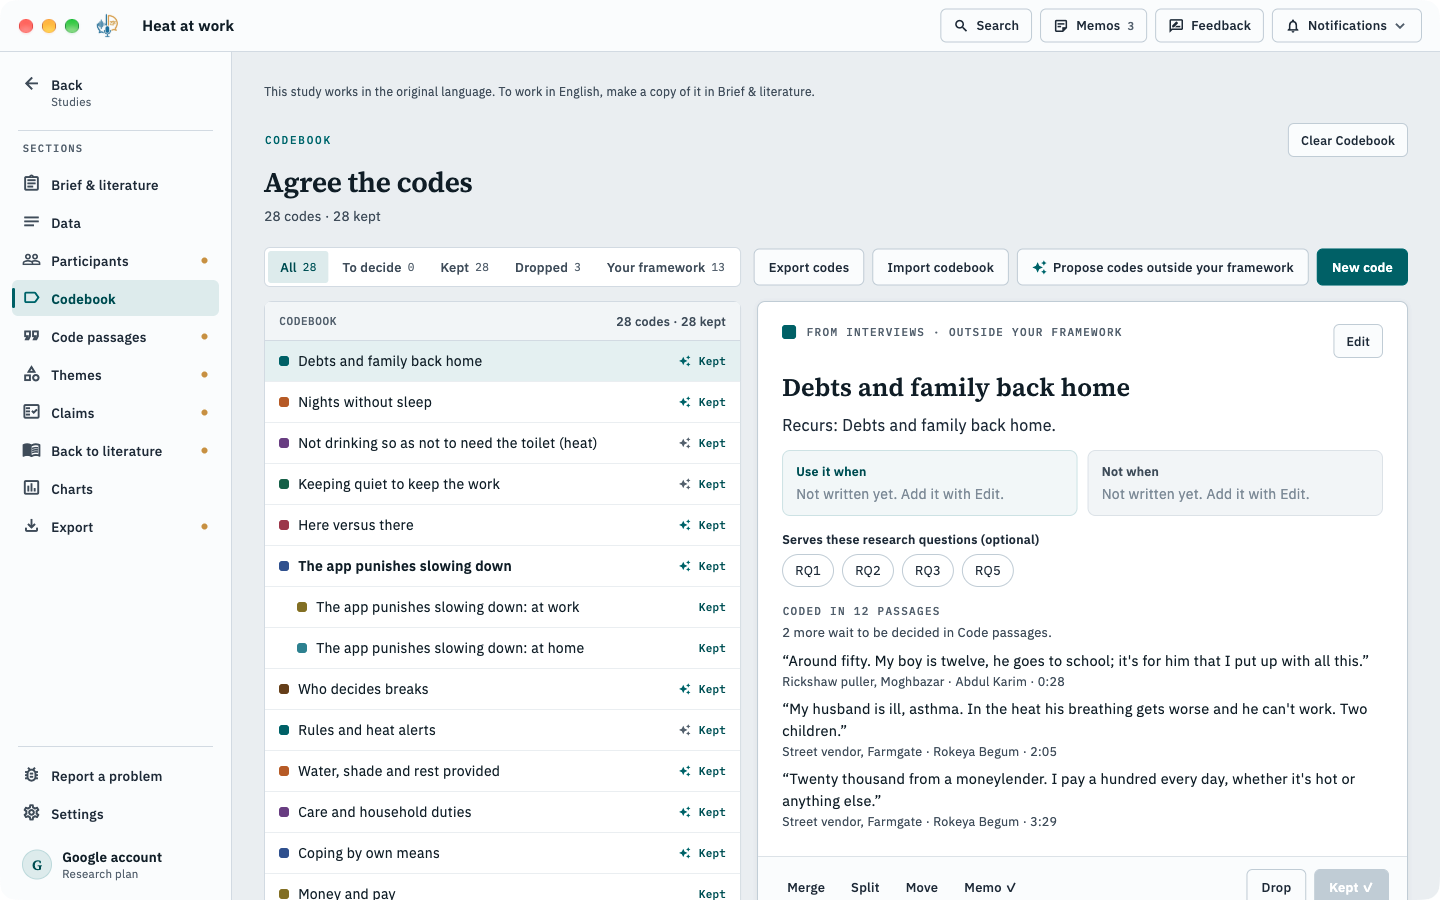The image size is (1440, 900).
Task: Click the Charts bar chart icon
Action: coord(32,488)
